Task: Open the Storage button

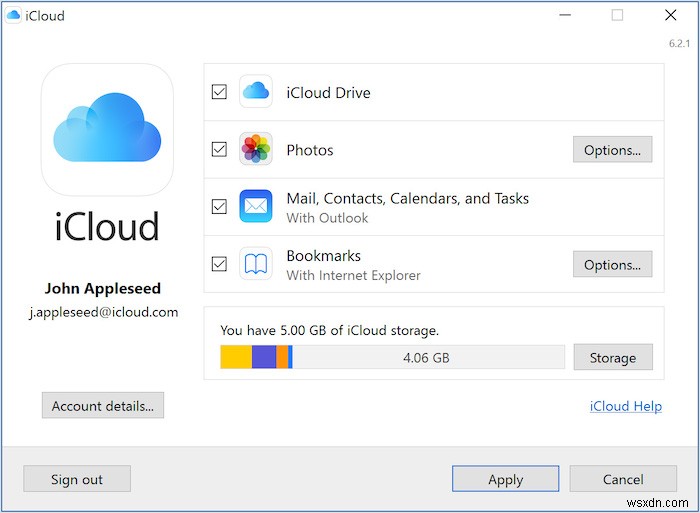Action: click(x=613, y=357)
